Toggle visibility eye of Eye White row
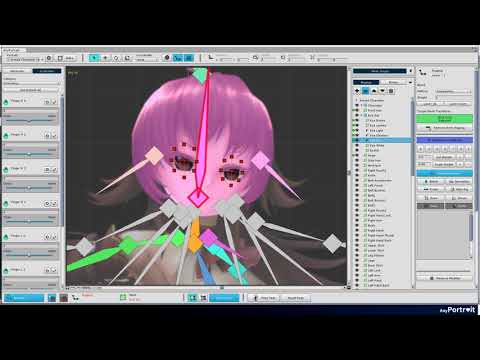This screenshot has height=360, width=480. pyautogui.click(x=356, y=145)
